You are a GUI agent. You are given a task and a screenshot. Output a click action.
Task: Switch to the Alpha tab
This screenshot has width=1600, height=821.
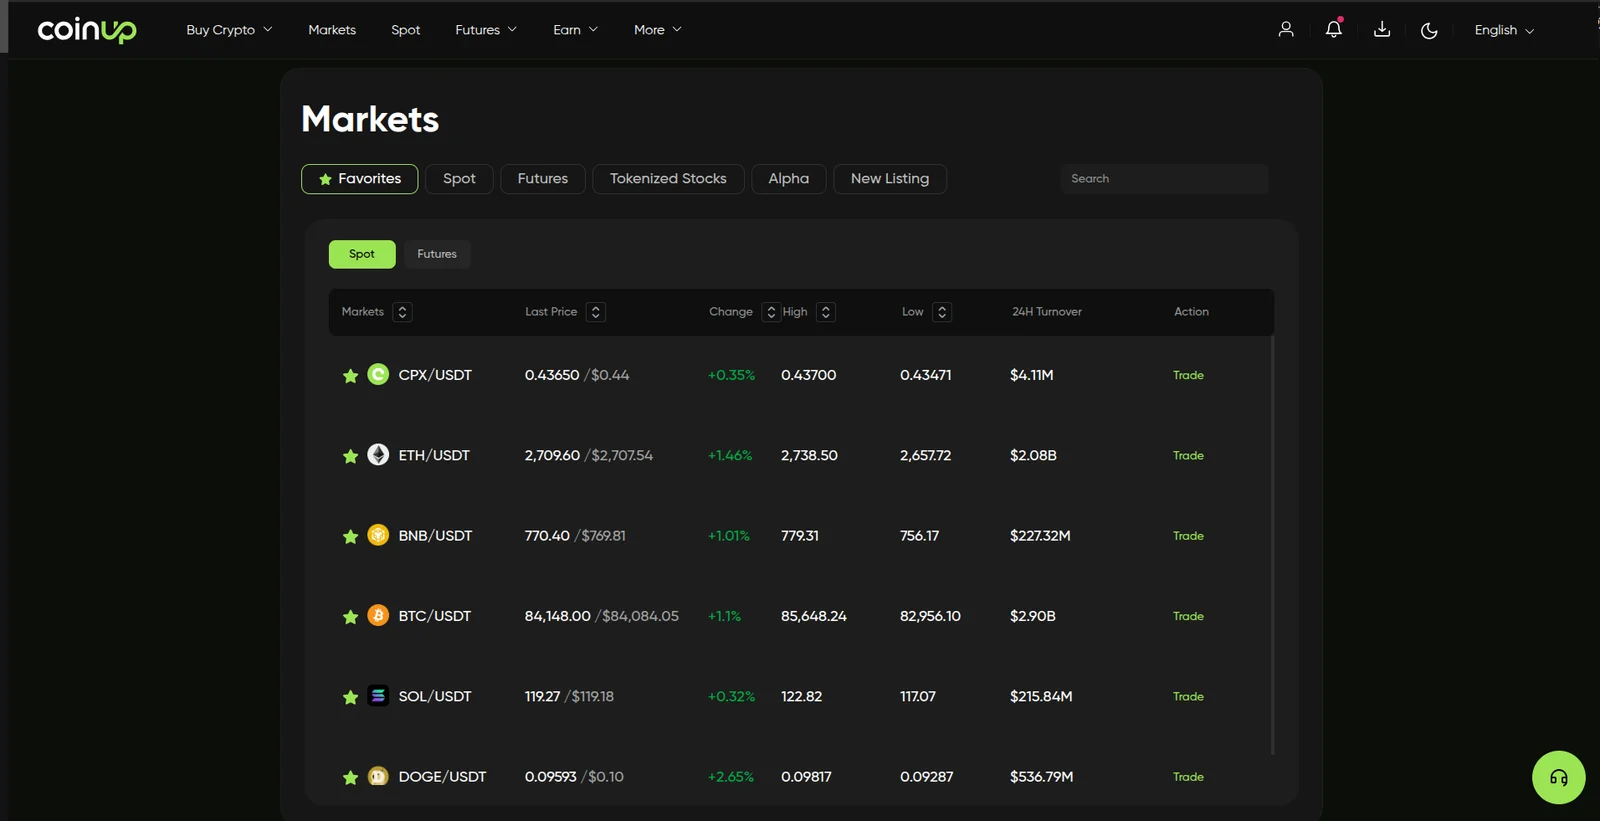[789, 179]
